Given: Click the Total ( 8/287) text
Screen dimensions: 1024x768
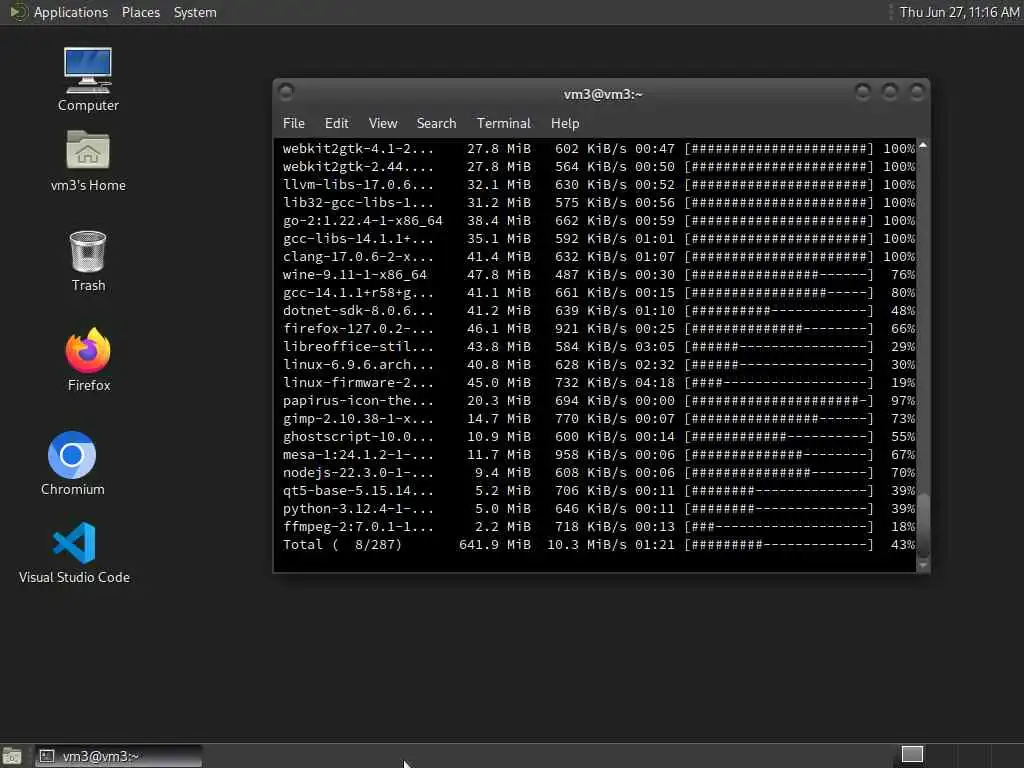Looking at the screenshot, I should (x=342, y=545).
